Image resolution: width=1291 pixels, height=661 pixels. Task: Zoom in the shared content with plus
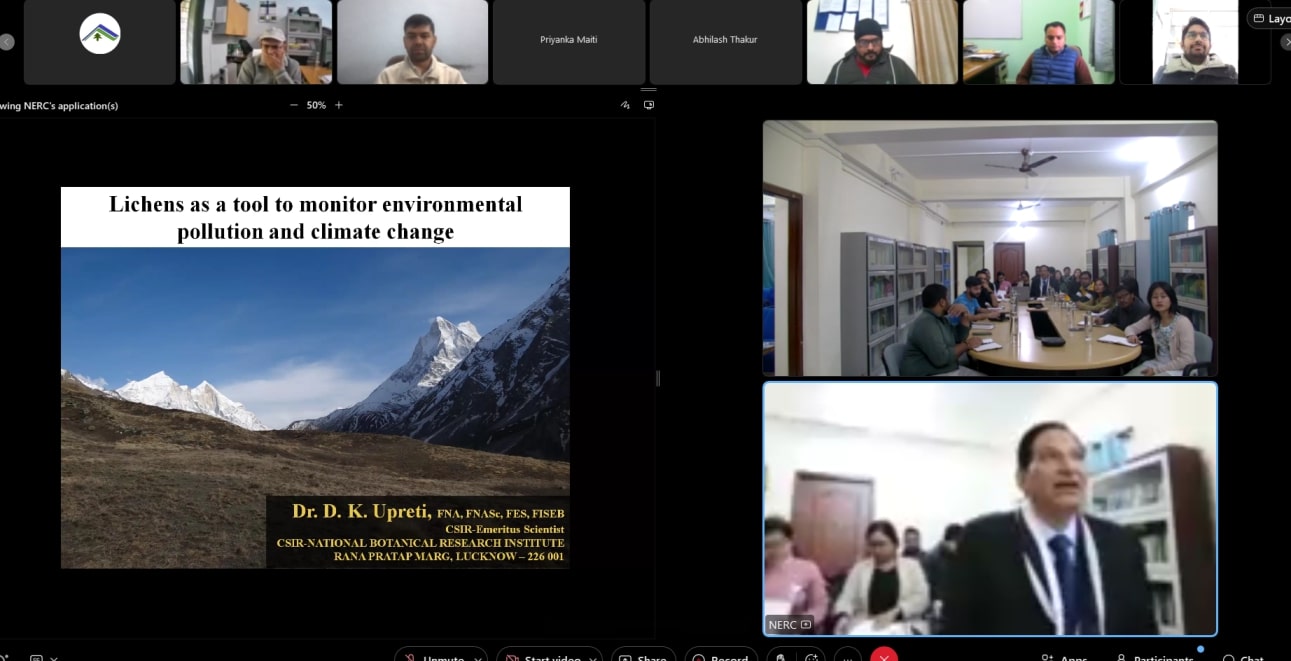[339, 105]
